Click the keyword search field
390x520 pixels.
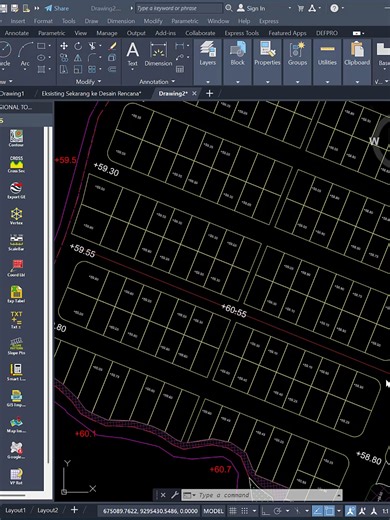(179, 8)
